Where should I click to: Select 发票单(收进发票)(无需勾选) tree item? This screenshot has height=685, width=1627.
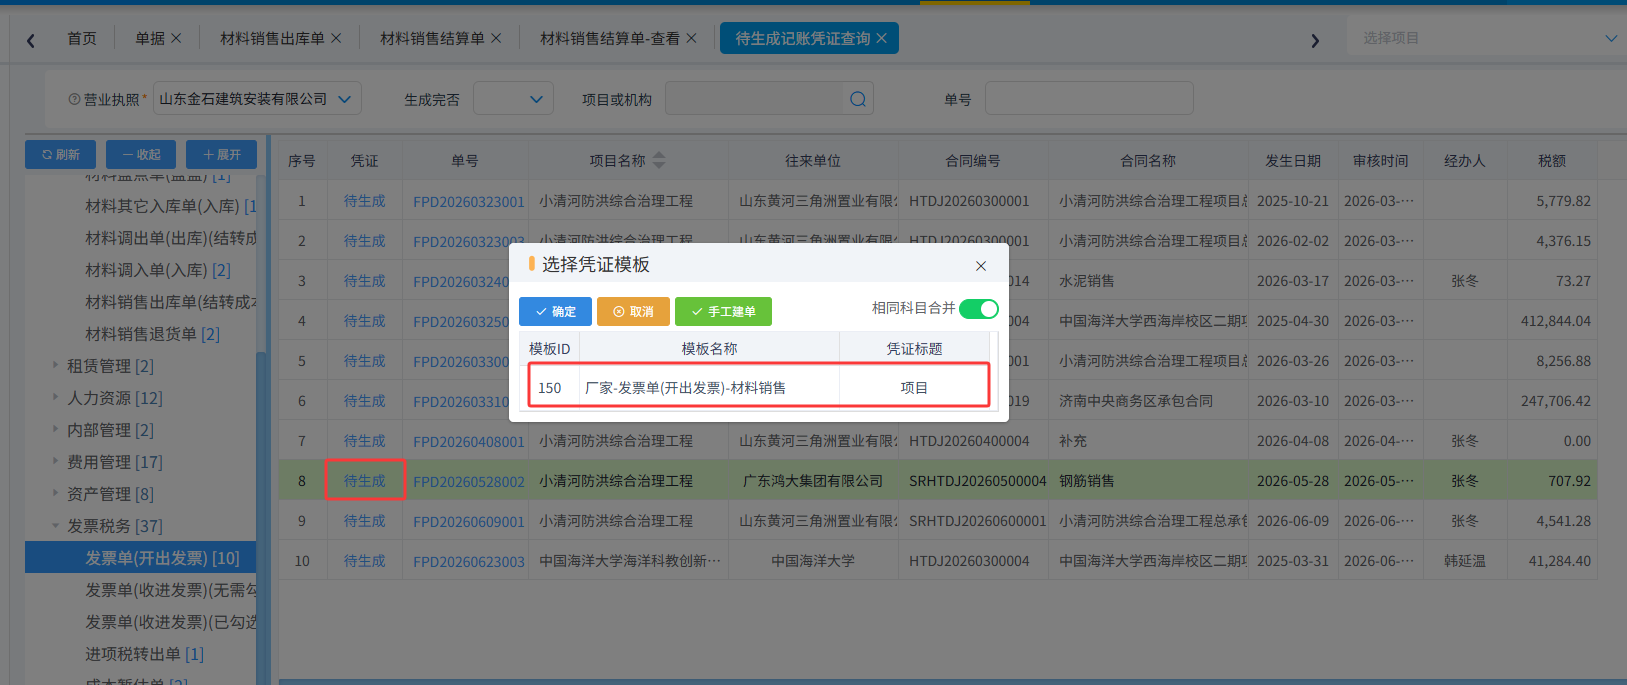pyautogui.click(x=170, y=589)
